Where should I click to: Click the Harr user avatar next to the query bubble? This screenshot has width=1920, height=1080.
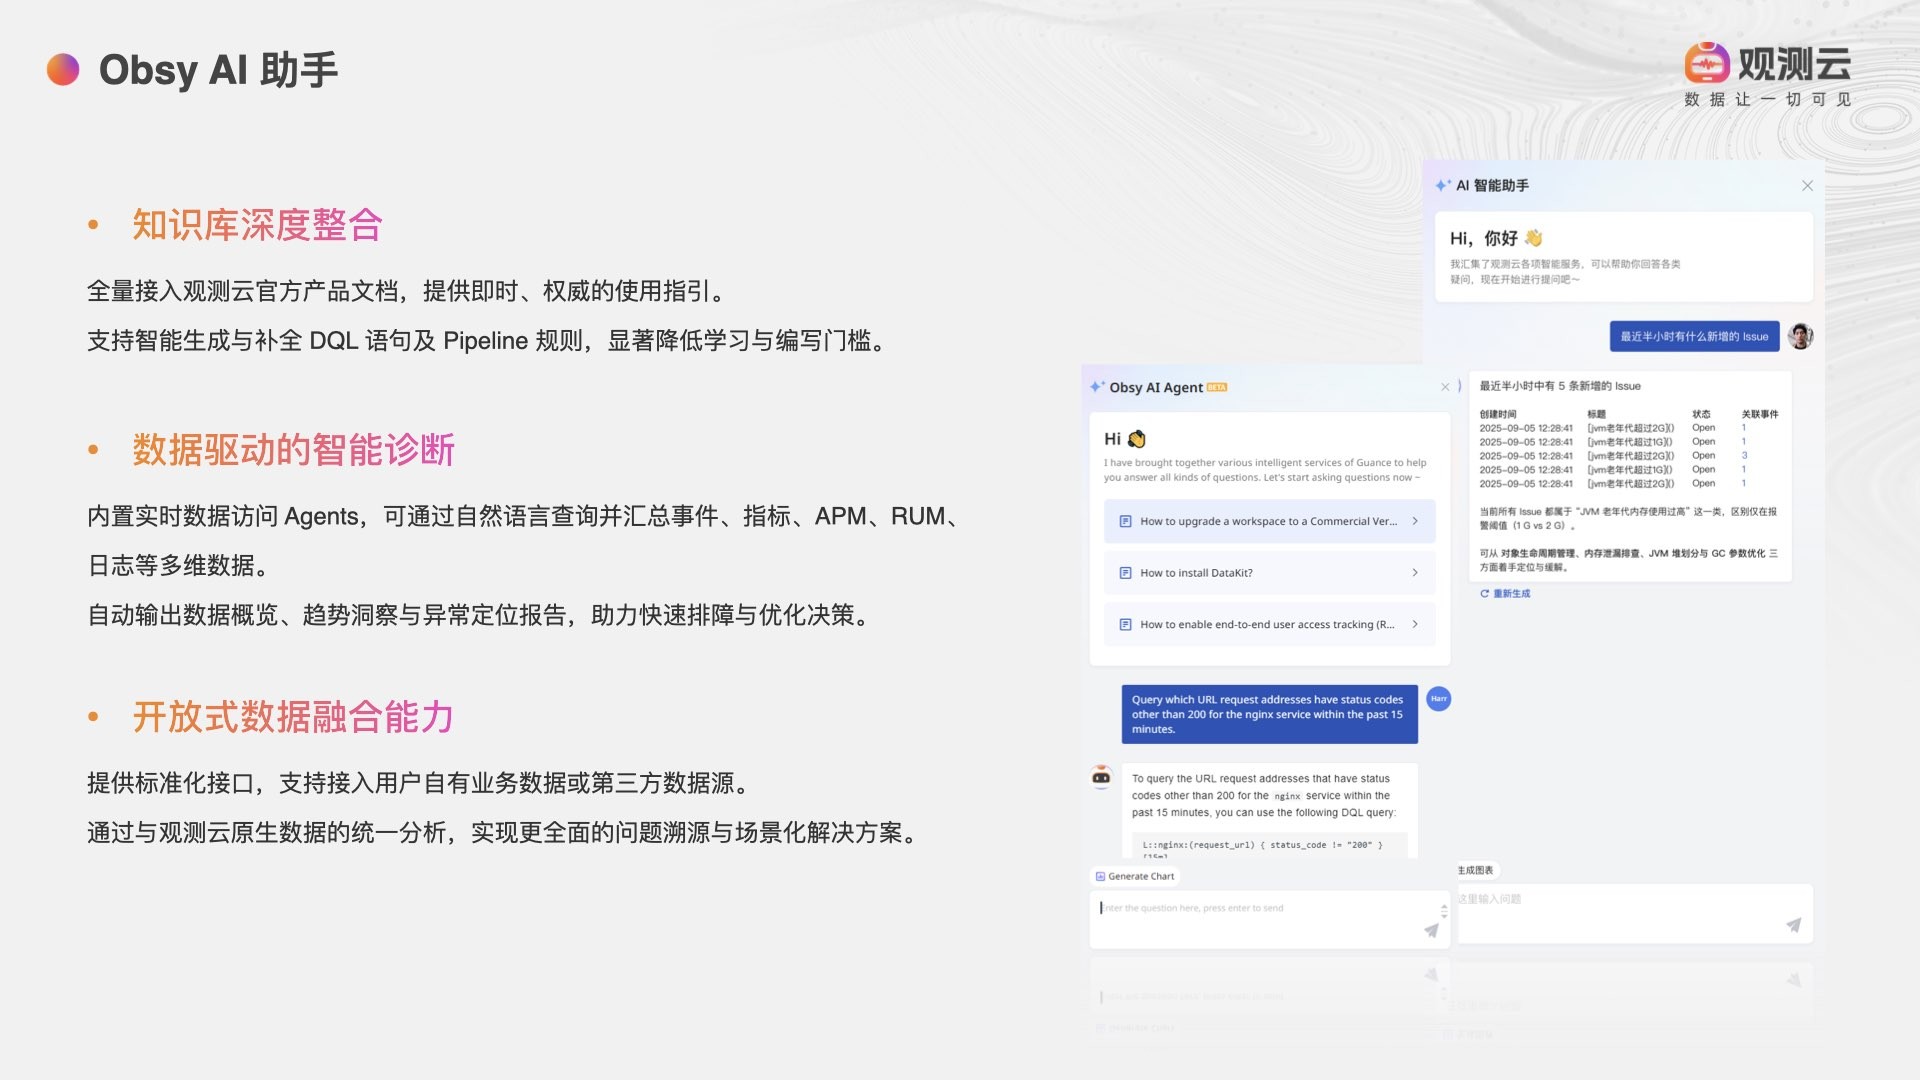pos(1438,699)
